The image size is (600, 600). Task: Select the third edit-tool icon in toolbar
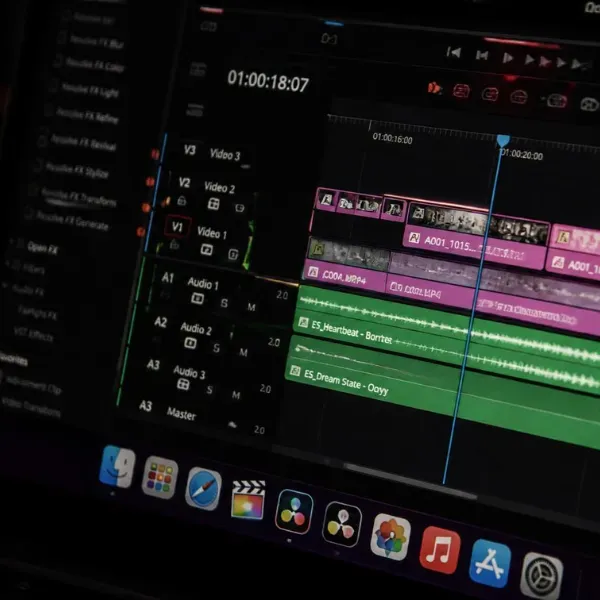490,94
